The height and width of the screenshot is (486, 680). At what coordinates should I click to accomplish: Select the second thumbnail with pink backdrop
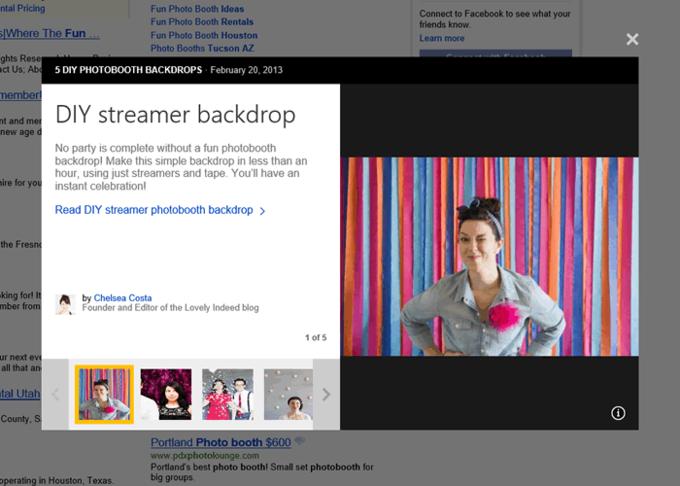[166, 394]
